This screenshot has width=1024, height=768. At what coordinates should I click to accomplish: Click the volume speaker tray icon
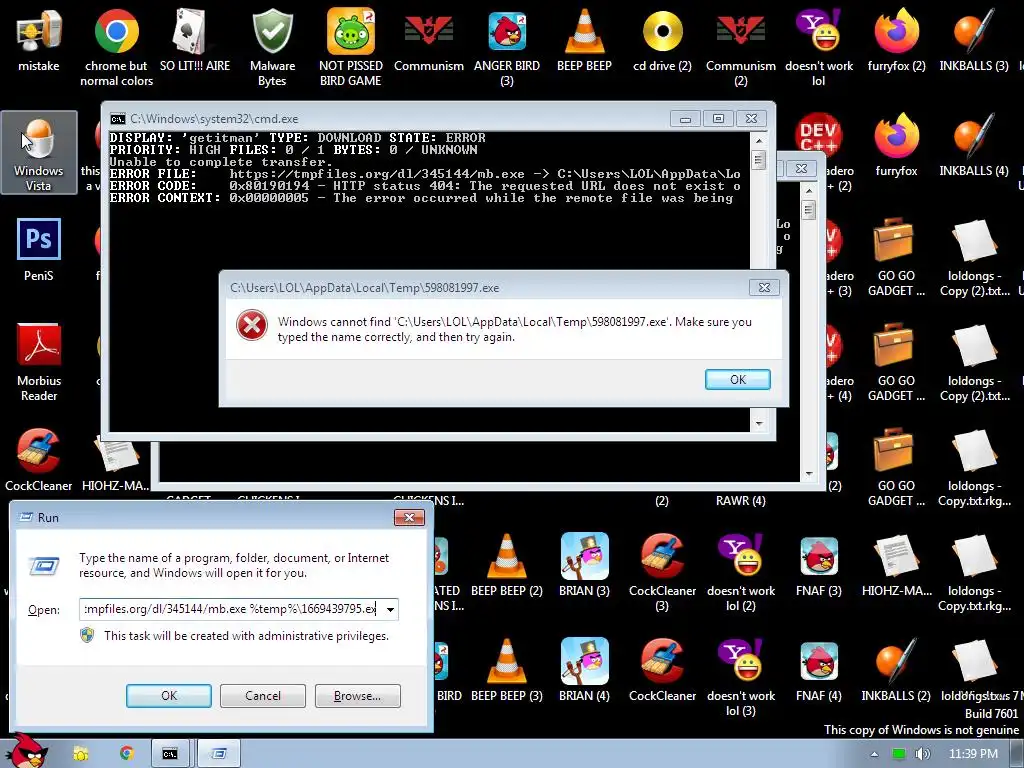point(922,754)
